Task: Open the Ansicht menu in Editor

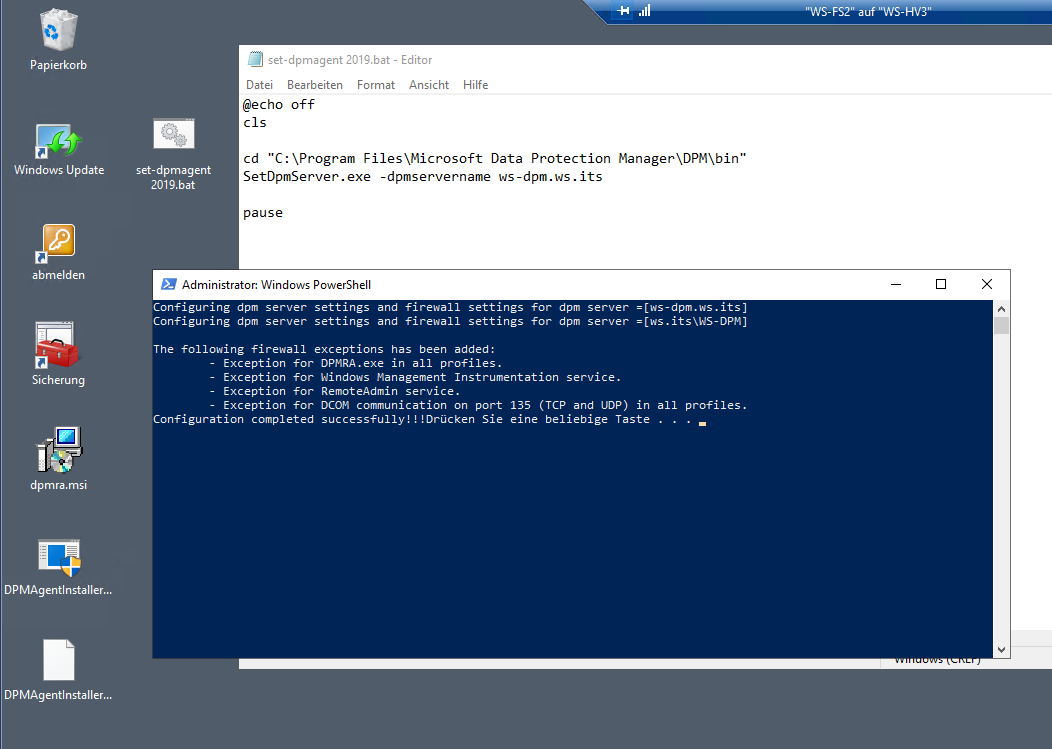Action: click(429, 85)
